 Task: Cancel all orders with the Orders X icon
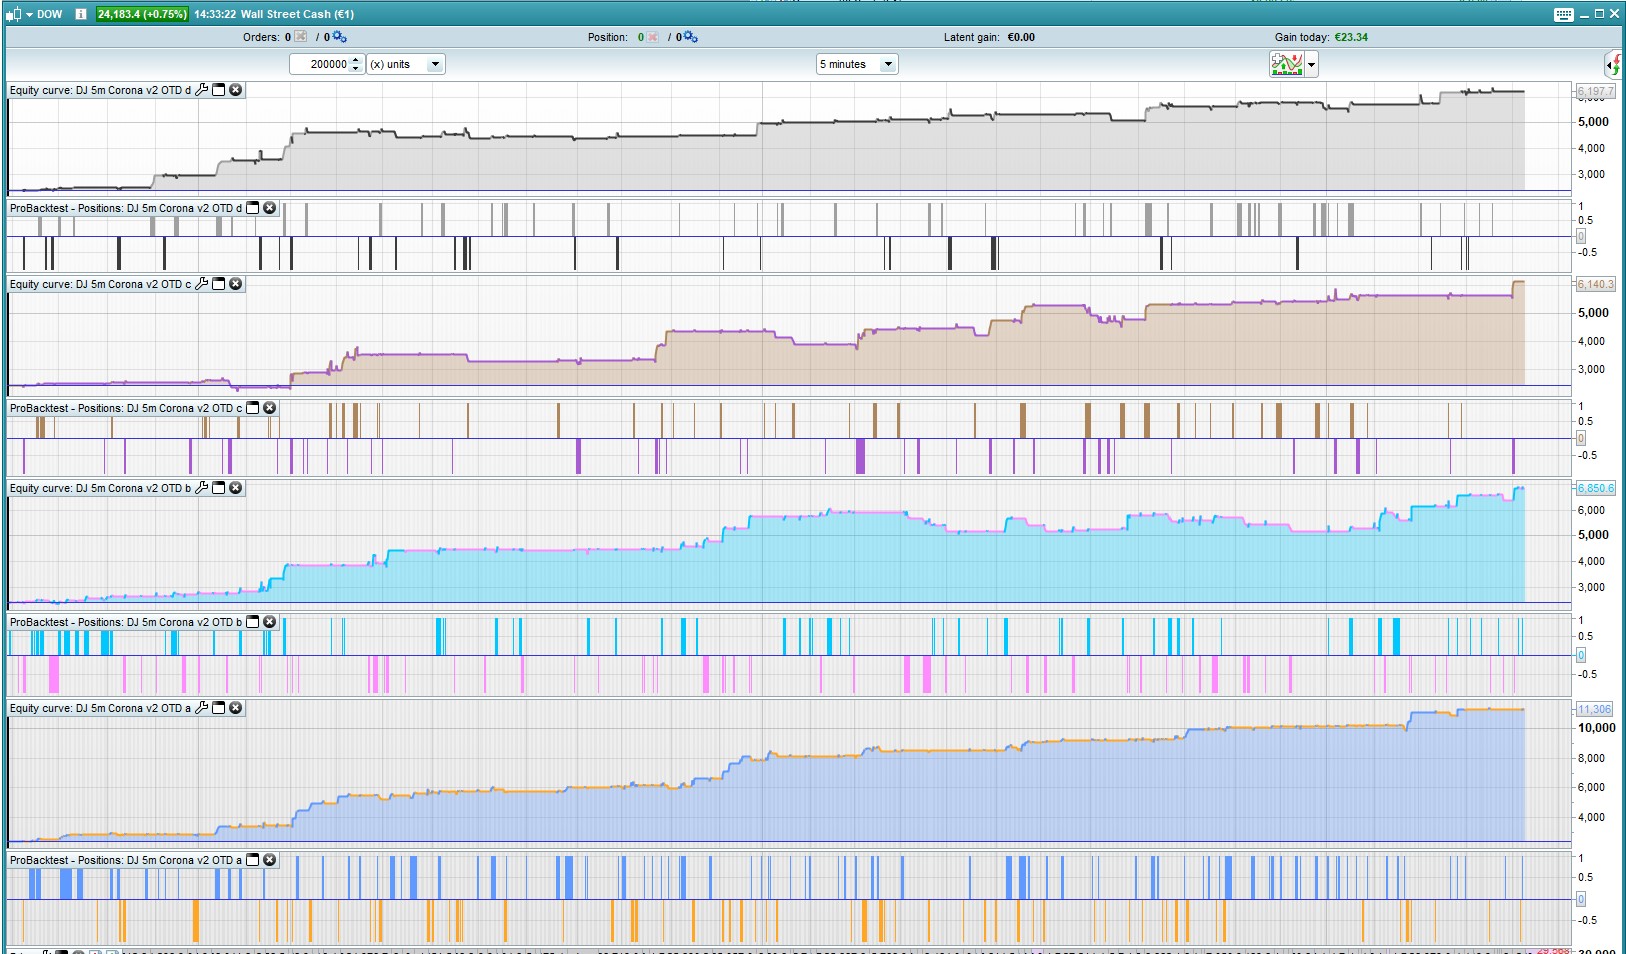[301, 37]
